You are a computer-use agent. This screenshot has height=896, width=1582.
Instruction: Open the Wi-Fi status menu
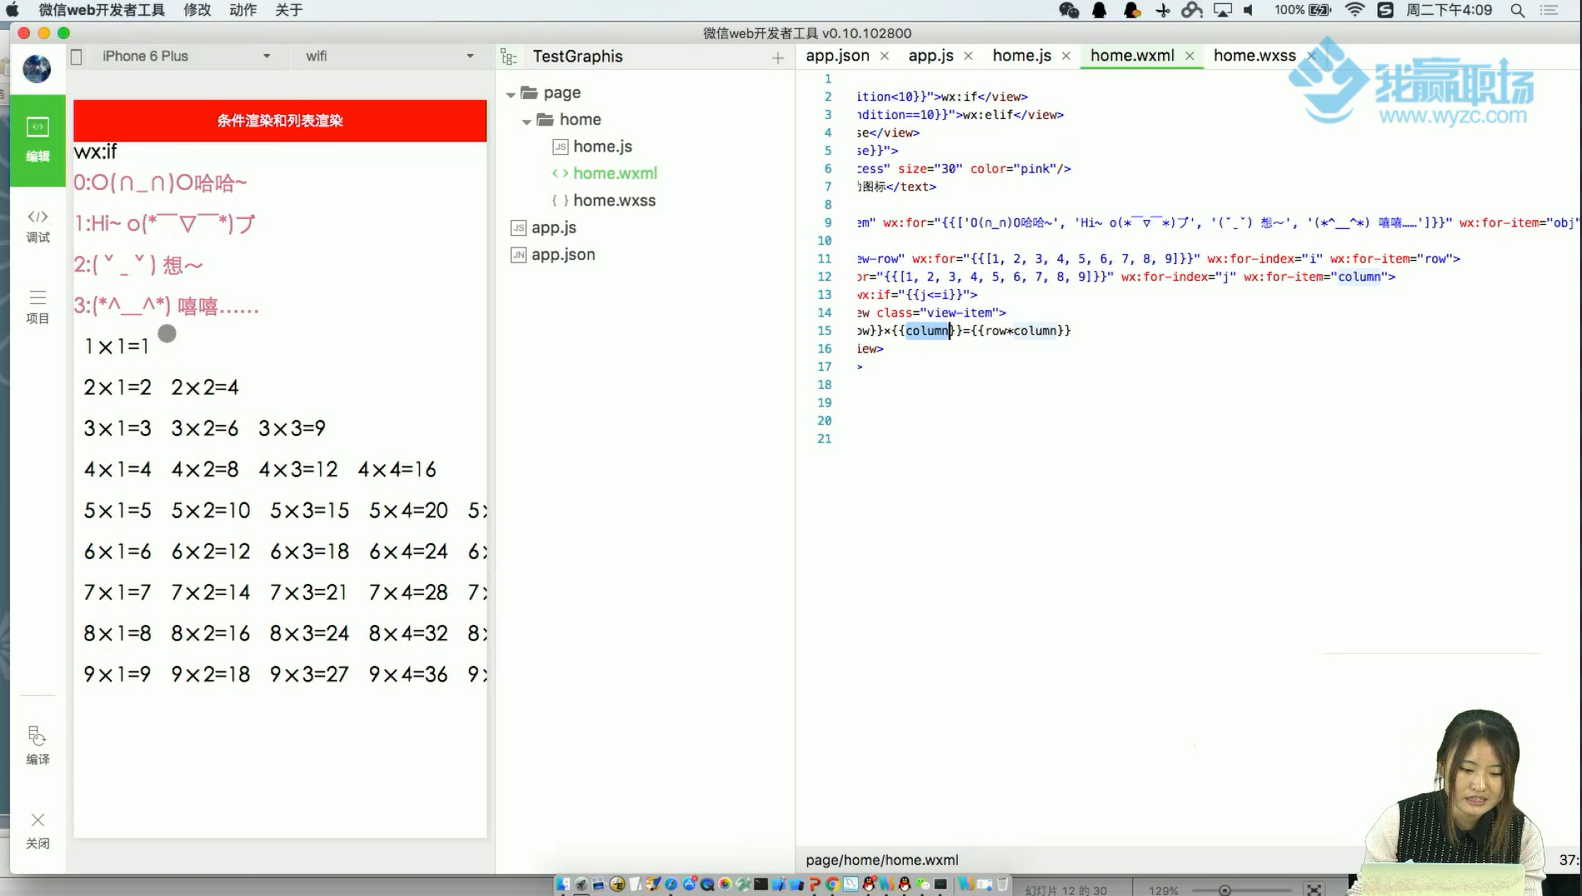pyautogui.click(x=1355, y=10)
